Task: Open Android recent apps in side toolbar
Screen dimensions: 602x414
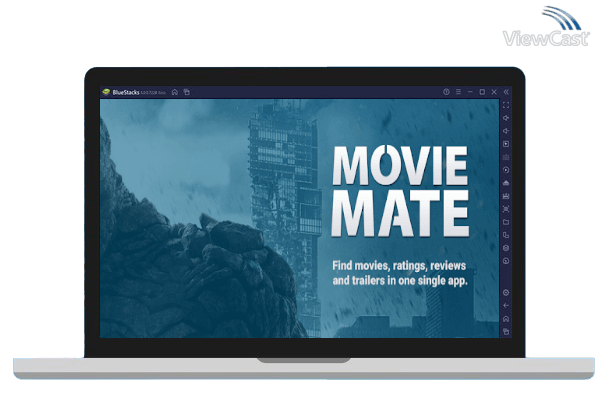Action: pyautogui.click(x=506, y=332)
